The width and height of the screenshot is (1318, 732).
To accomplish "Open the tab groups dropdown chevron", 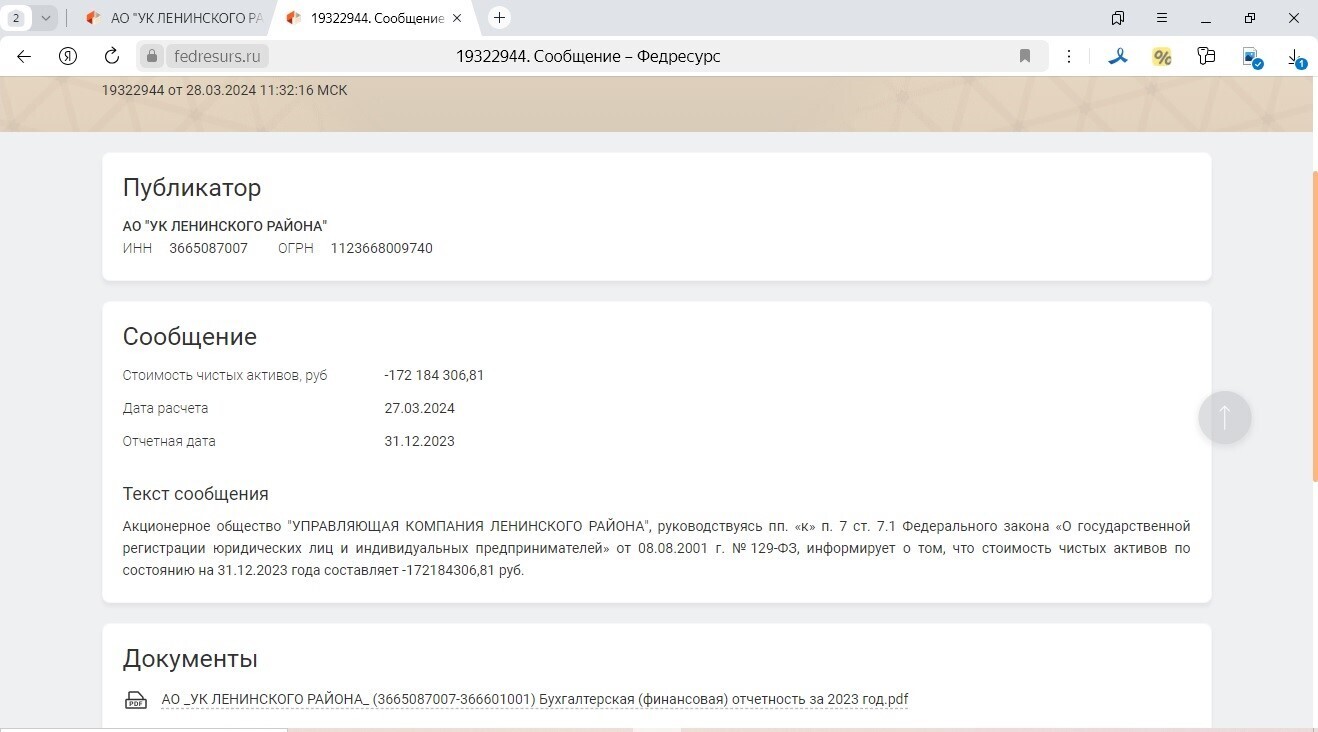I will click(45, 18).
